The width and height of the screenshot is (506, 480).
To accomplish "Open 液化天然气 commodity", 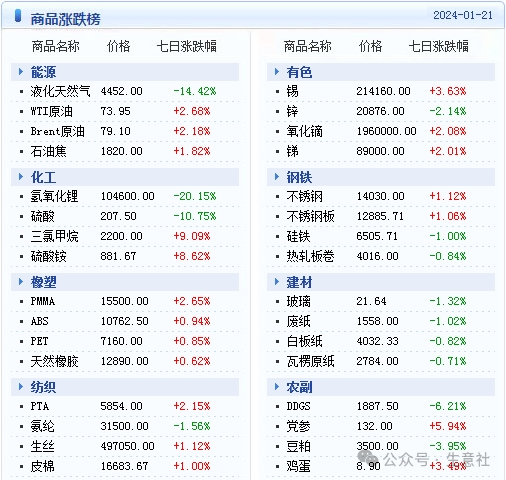I will [60, 91].
